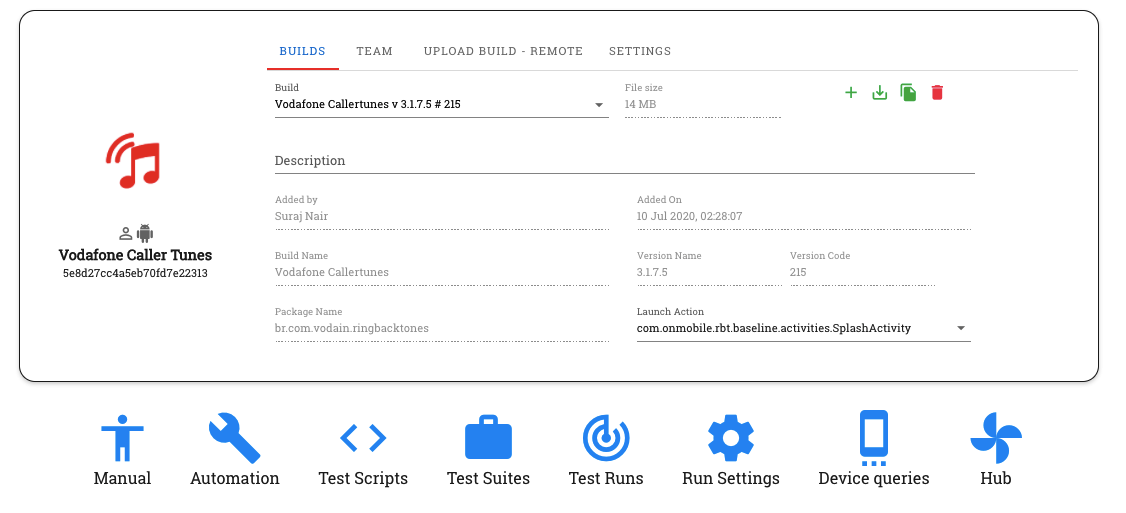The height and width of the screenshot is (513, 1126).
Task: Open the Manual testing icon
Action: (122, 437)
